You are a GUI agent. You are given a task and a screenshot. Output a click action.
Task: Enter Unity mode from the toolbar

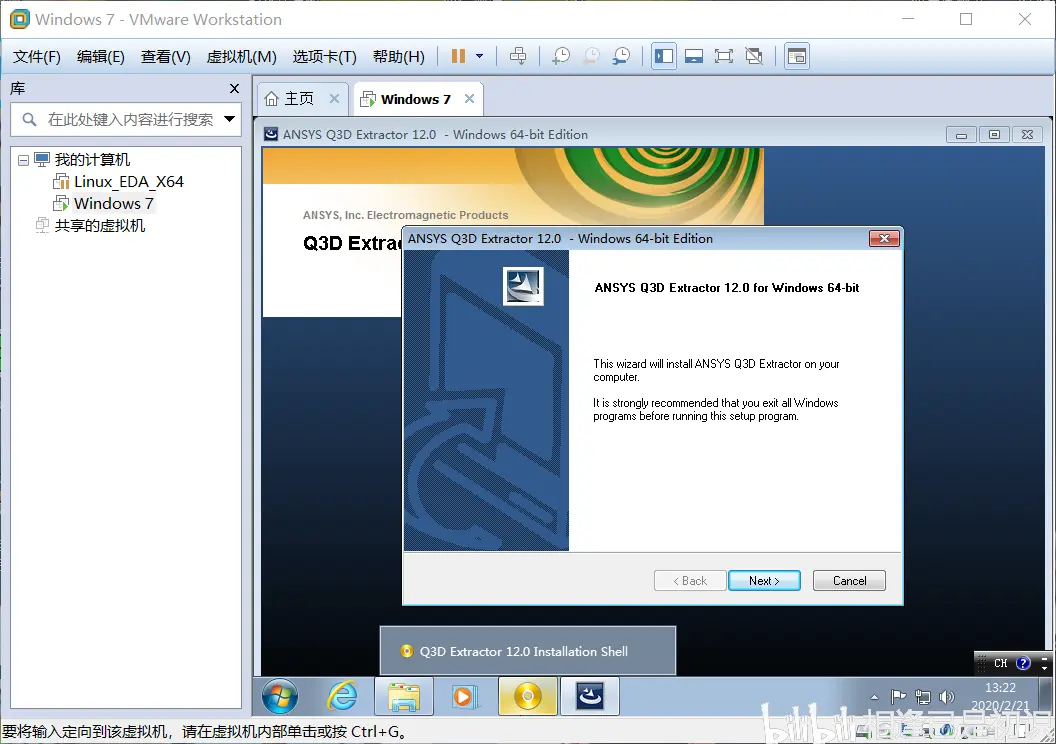coord(754,56)
